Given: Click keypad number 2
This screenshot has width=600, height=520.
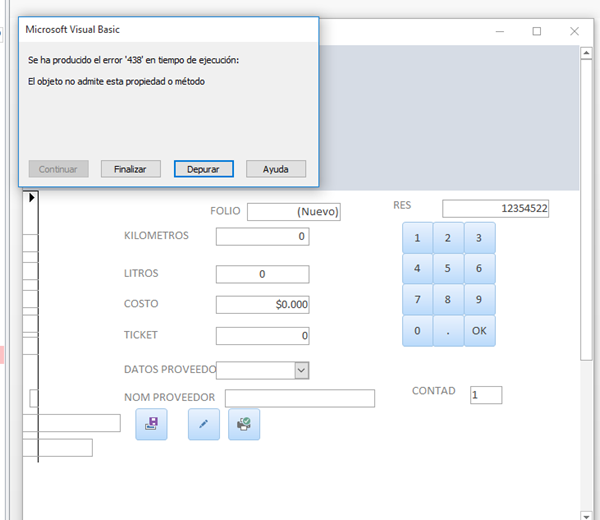Looking at the screenshot, I should 448,238.
